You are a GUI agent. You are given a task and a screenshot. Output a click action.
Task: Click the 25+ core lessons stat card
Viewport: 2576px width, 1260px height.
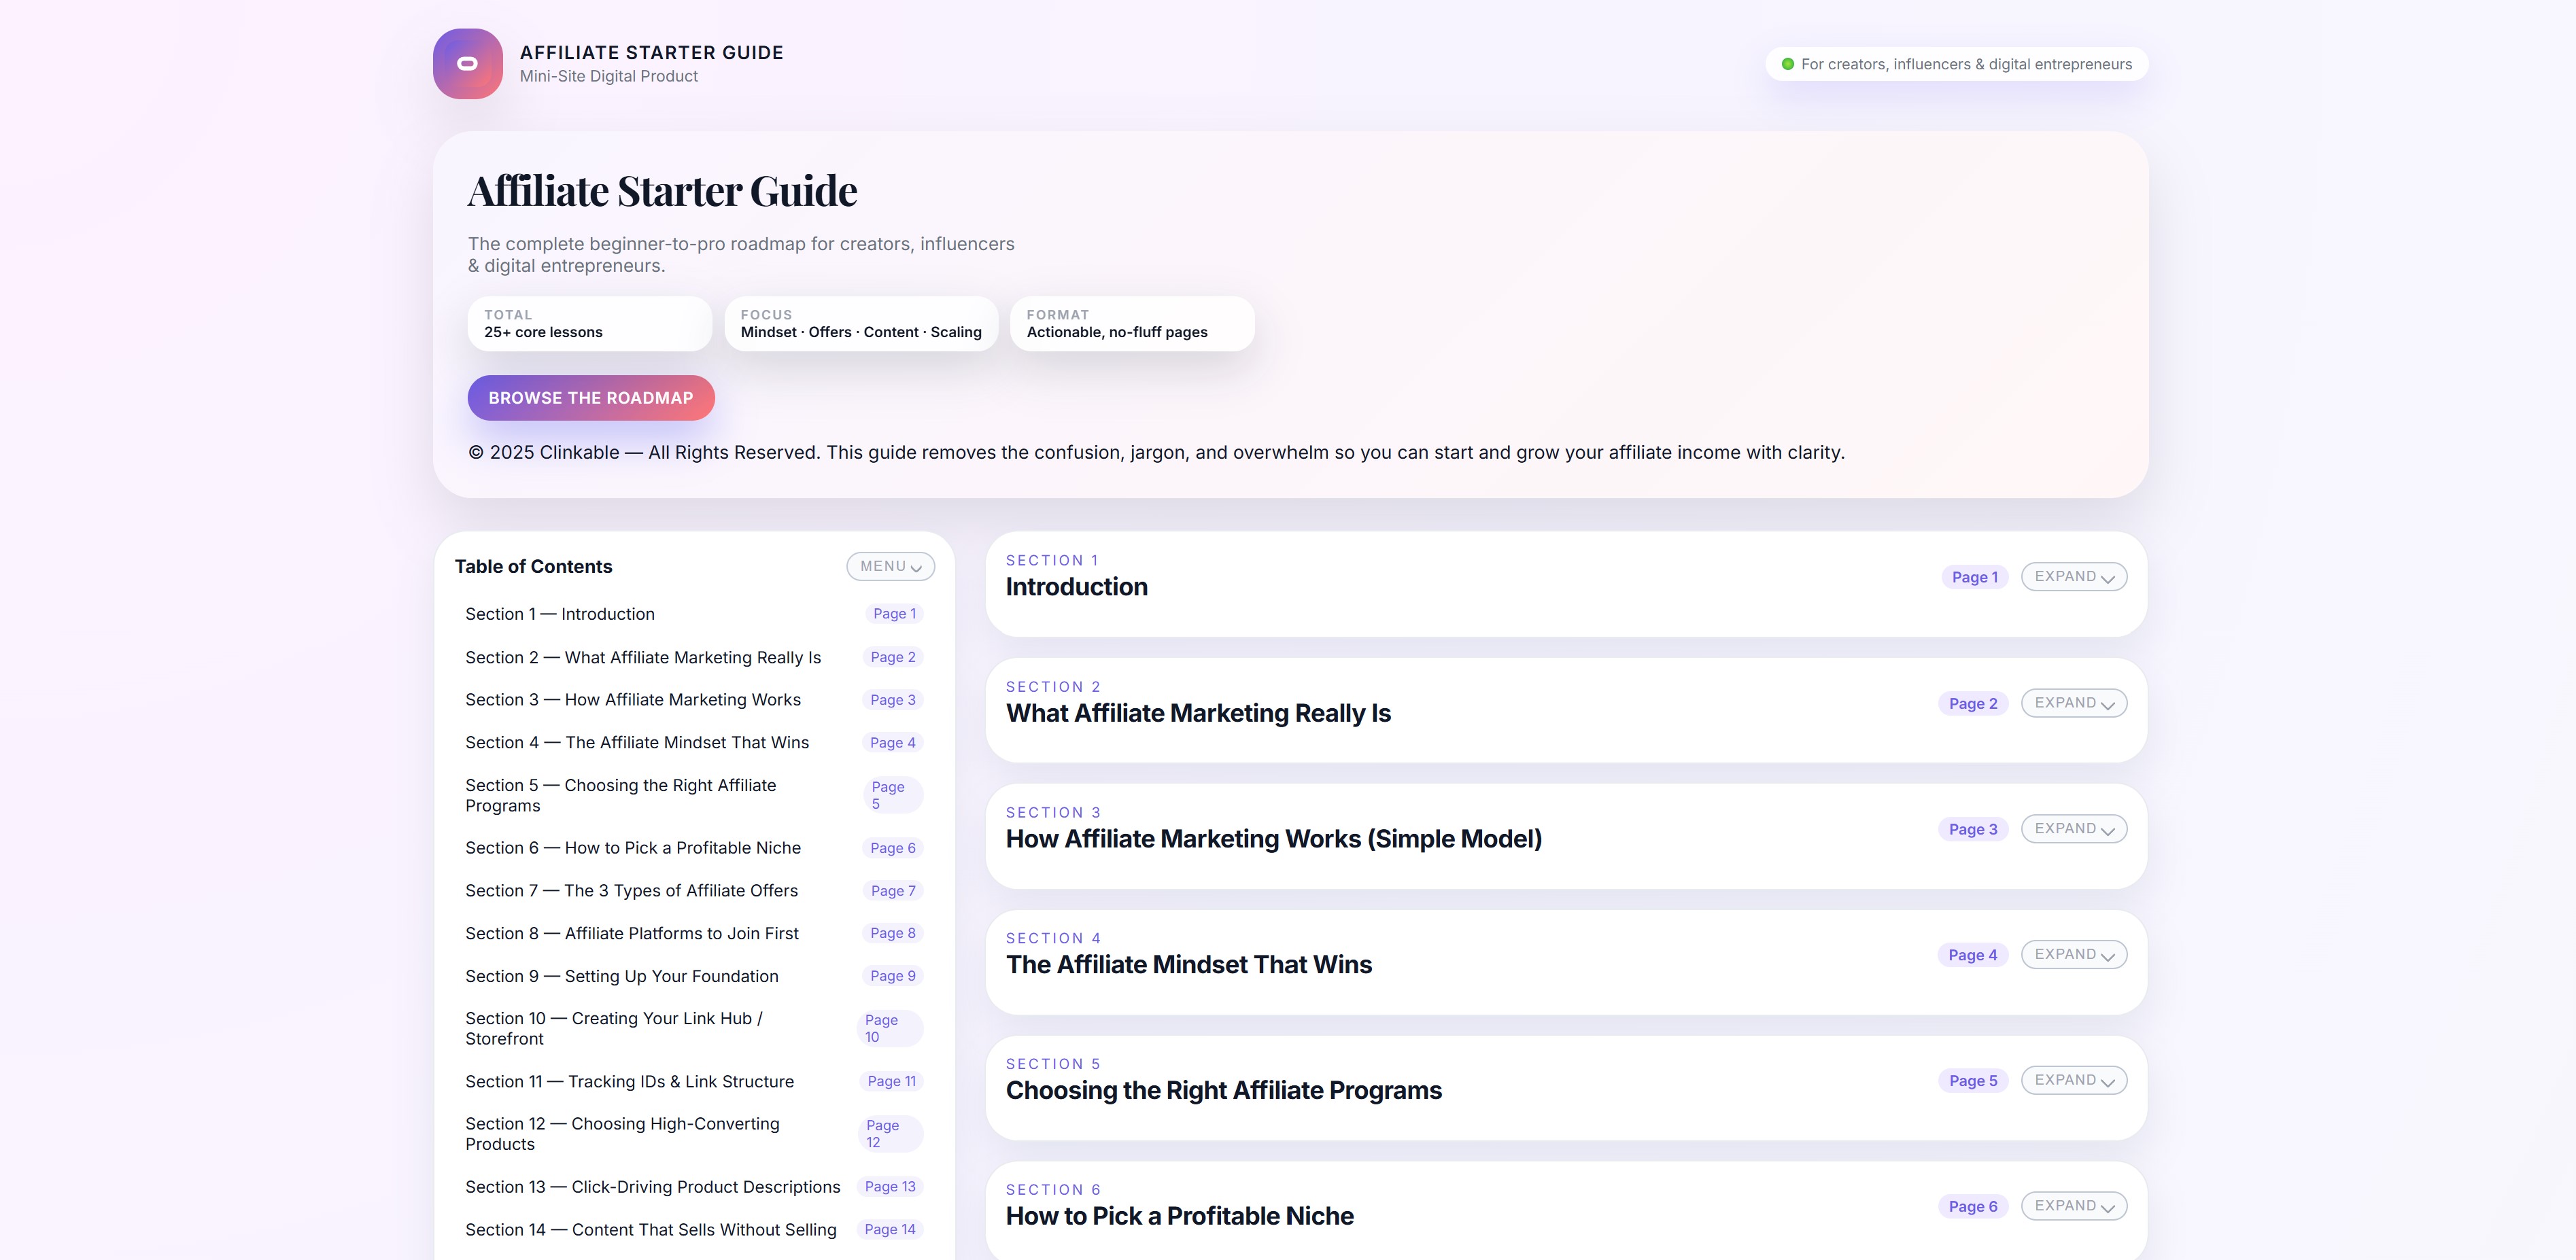pos(589,323)
